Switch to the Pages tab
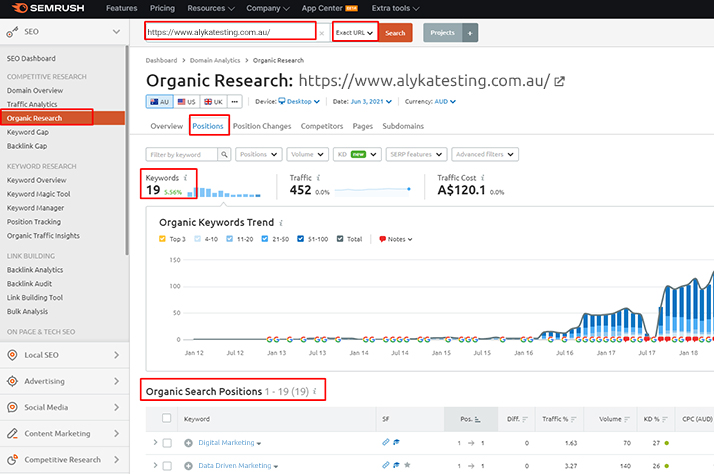This screenshot has width=714, height=474. [362, 126]
